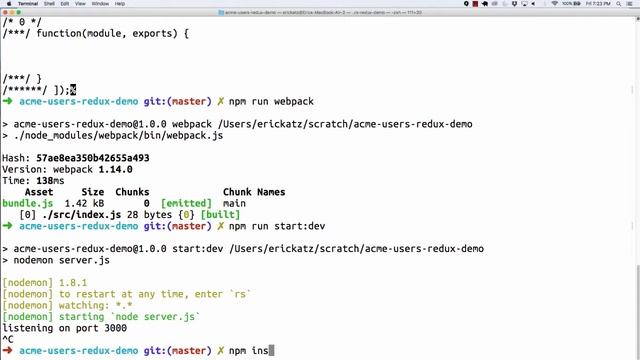Click the AirPlay display icon
The width and height of the screenshot is (640, 360).
point(524,4)
